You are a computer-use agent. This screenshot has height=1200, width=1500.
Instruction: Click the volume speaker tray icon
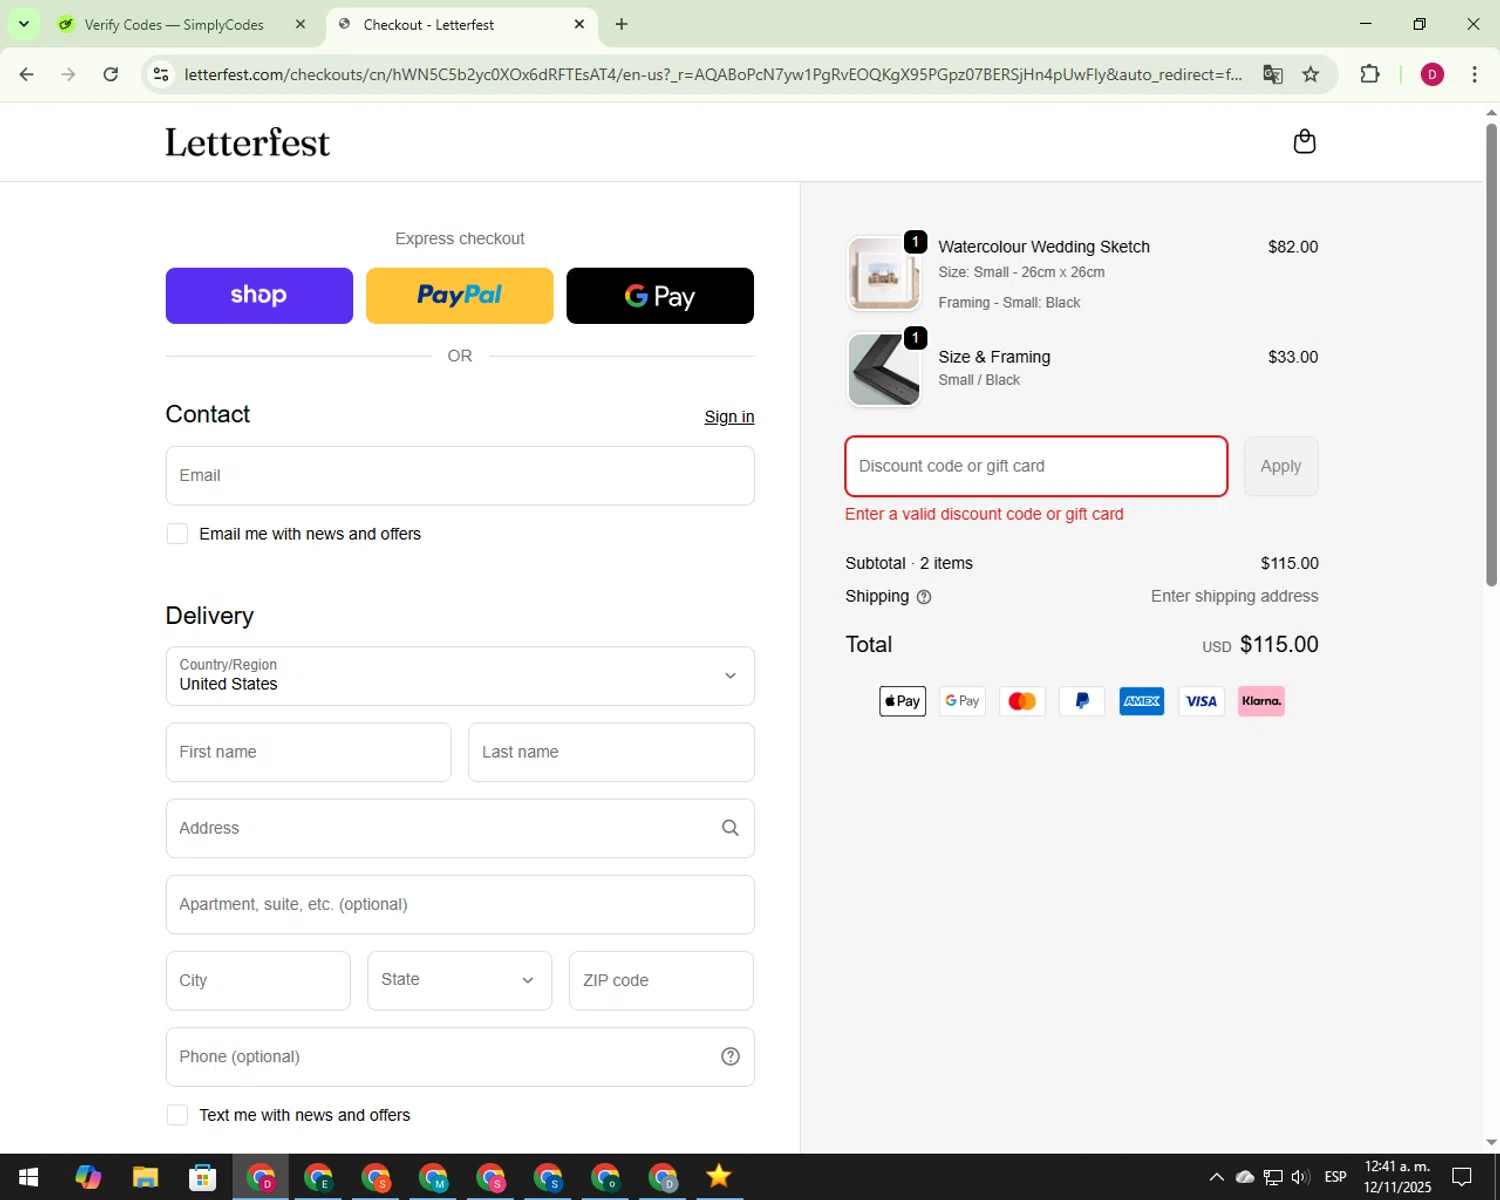(x=1300, y=1177)
